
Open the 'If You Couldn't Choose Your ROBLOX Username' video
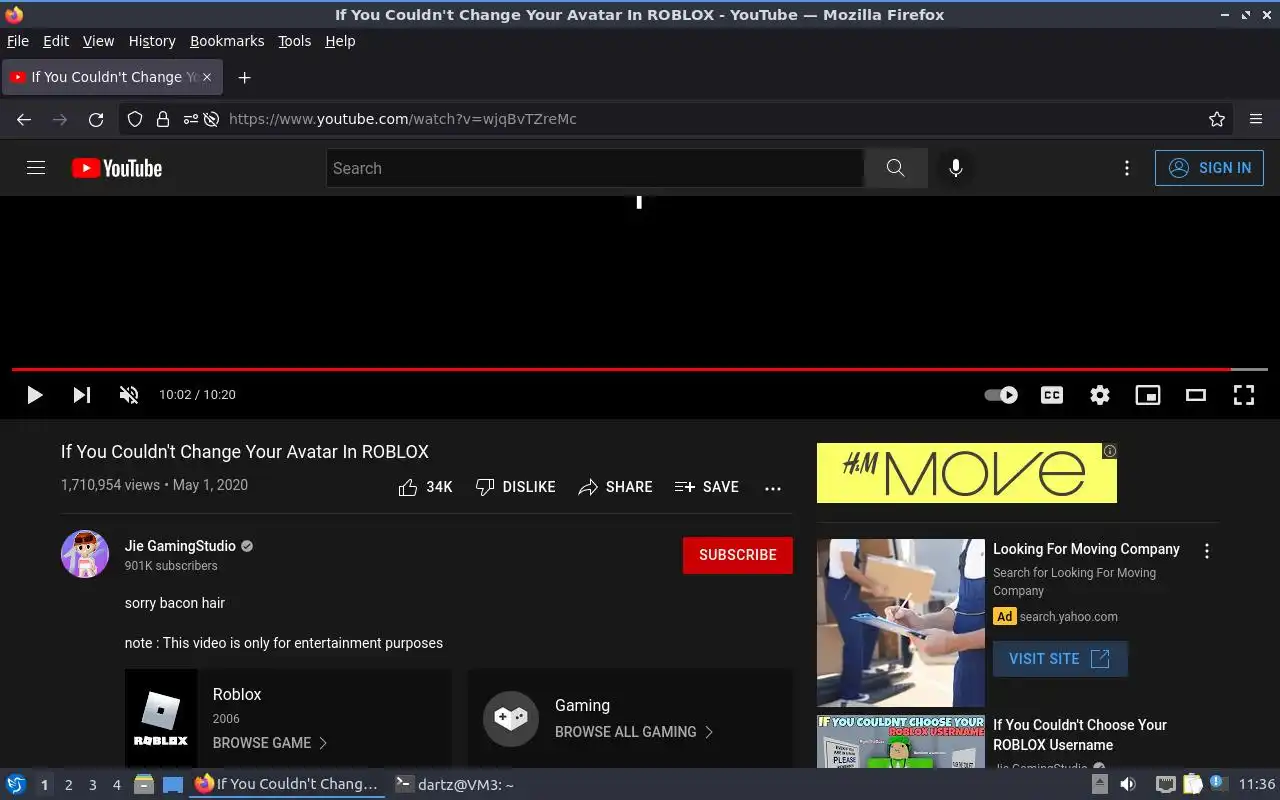pos(1080,735)
